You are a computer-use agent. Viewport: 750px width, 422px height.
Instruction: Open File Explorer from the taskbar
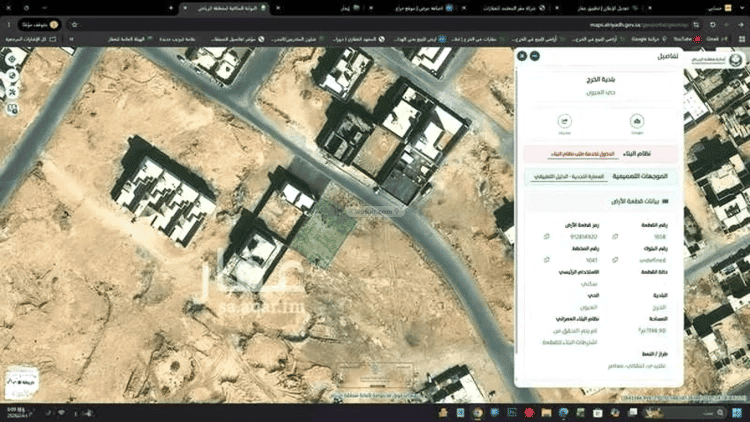click(x=546, y=412)
